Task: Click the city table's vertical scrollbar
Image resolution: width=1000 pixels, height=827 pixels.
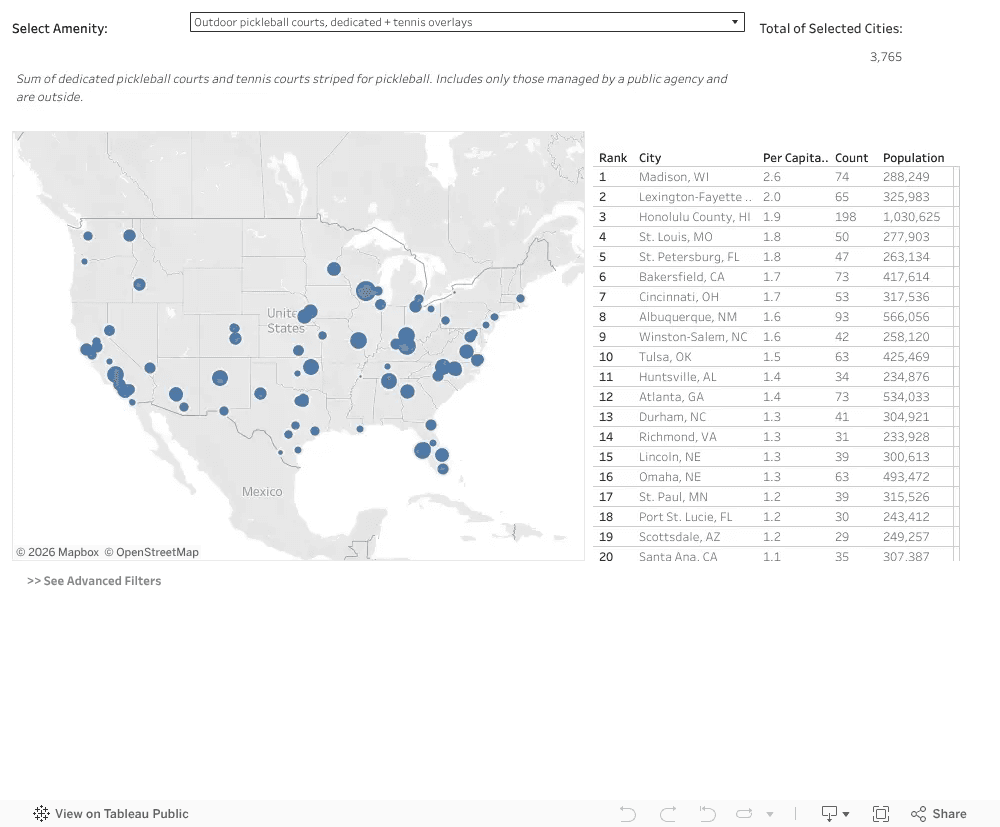Action: 957,363
